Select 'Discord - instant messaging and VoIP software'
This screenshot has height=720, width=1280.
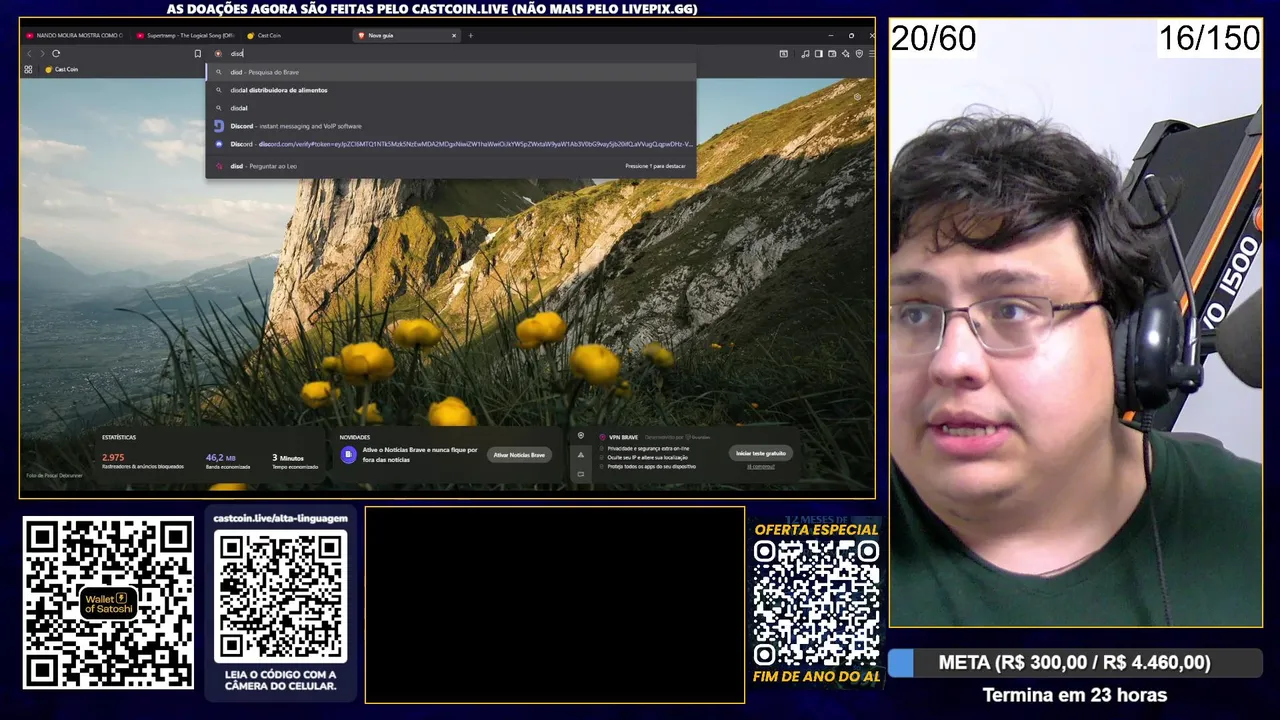click(450, 126)
